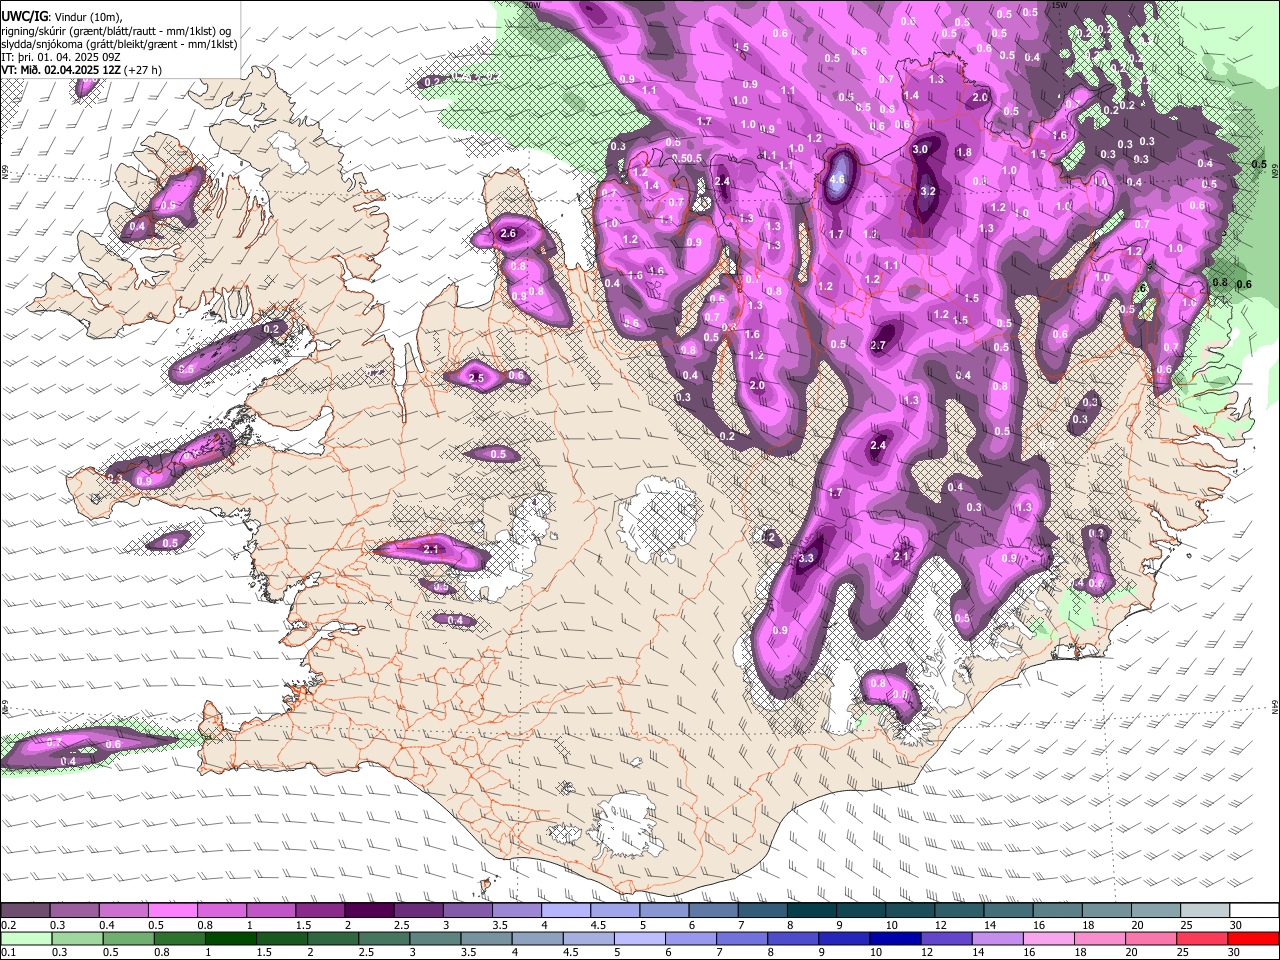The image size is (1280, 960).
Task: Click the 6–7 periwinkle swatch in the lower legend
Action: [x=690, y=938]
